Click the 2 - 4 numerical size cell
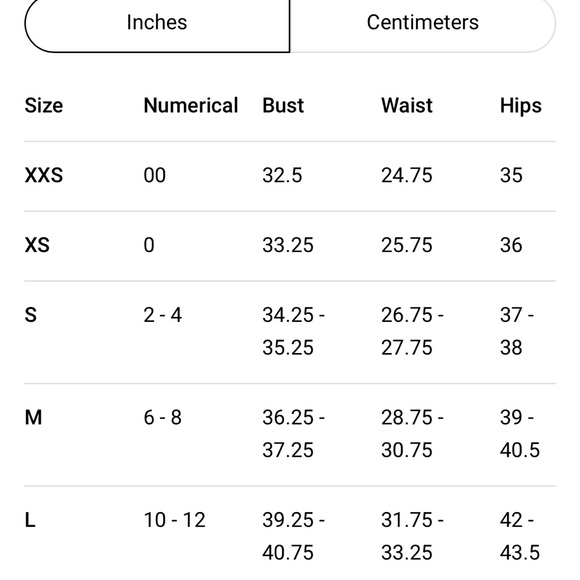 tap(163, 315)
